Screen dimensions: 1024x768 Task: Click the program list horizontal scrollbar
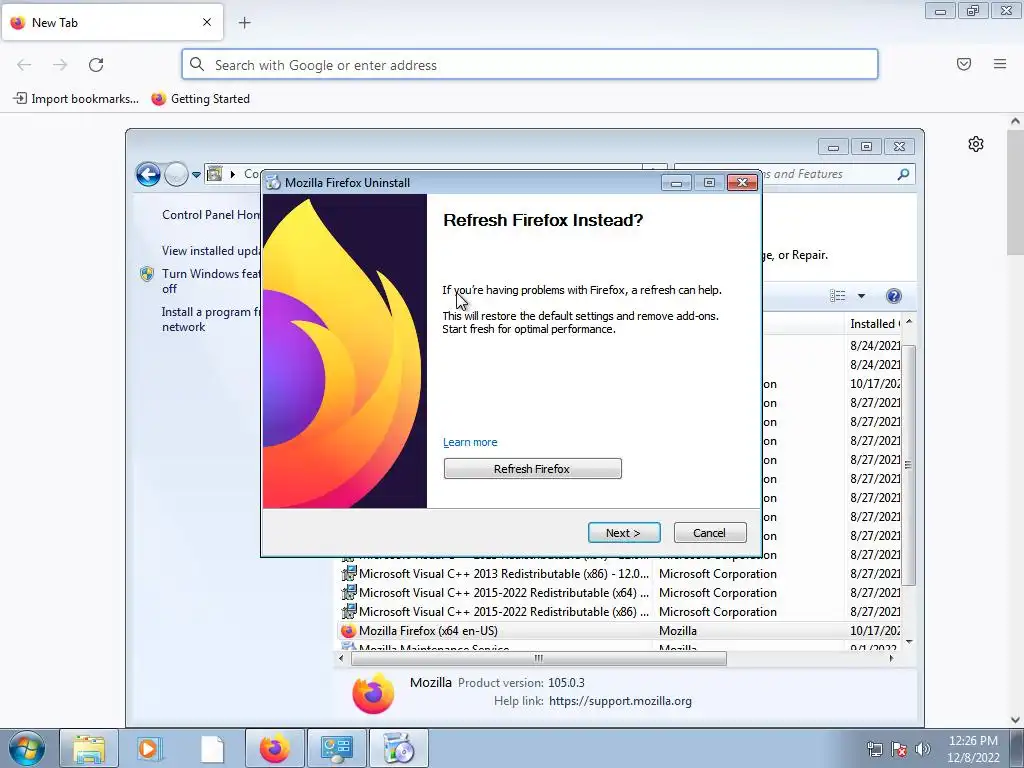click(x=538, y=658)
